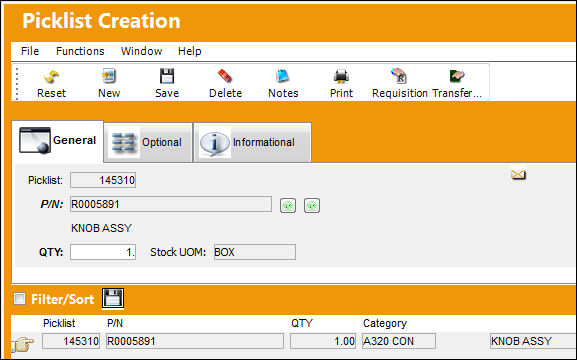Create a new picklist with New
577x360 pixels.
pyautogui.click(x=109, y=76)
